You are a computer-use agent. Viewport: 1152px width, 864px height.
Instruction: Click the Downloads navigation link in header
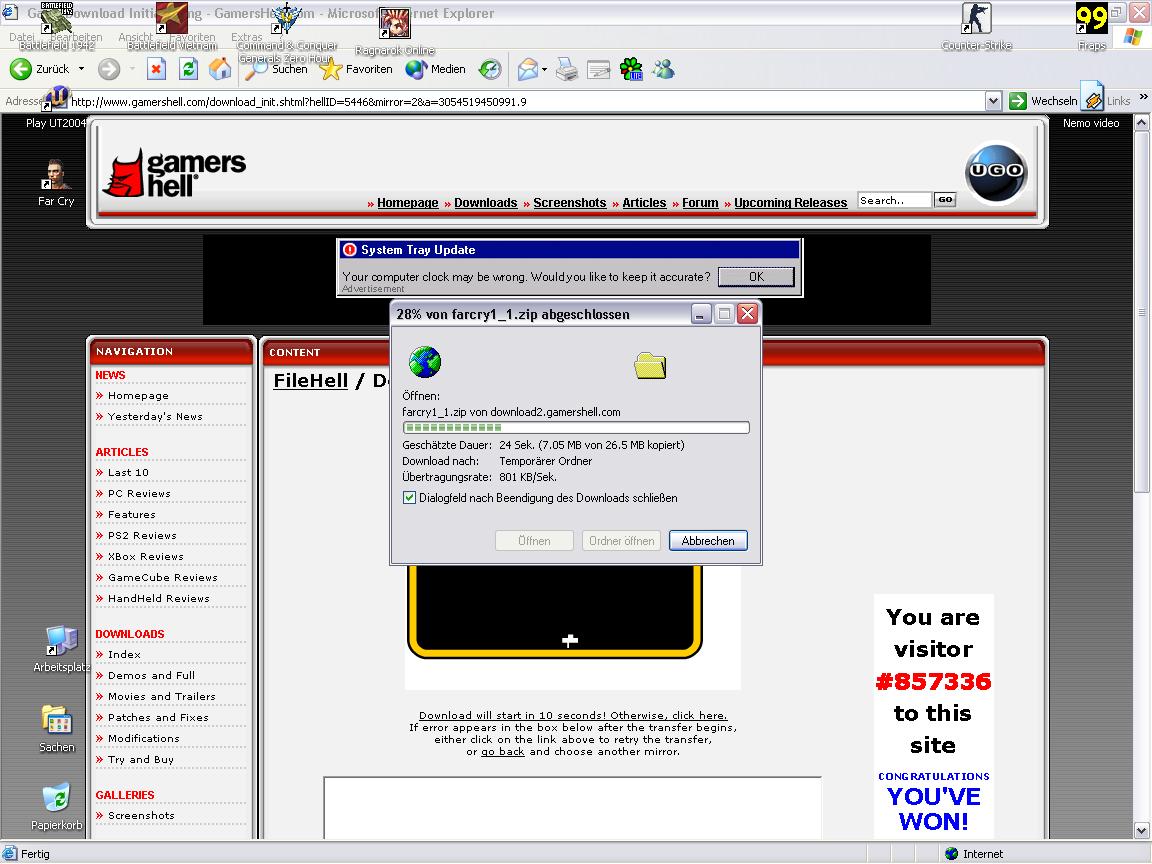point(486,203)
